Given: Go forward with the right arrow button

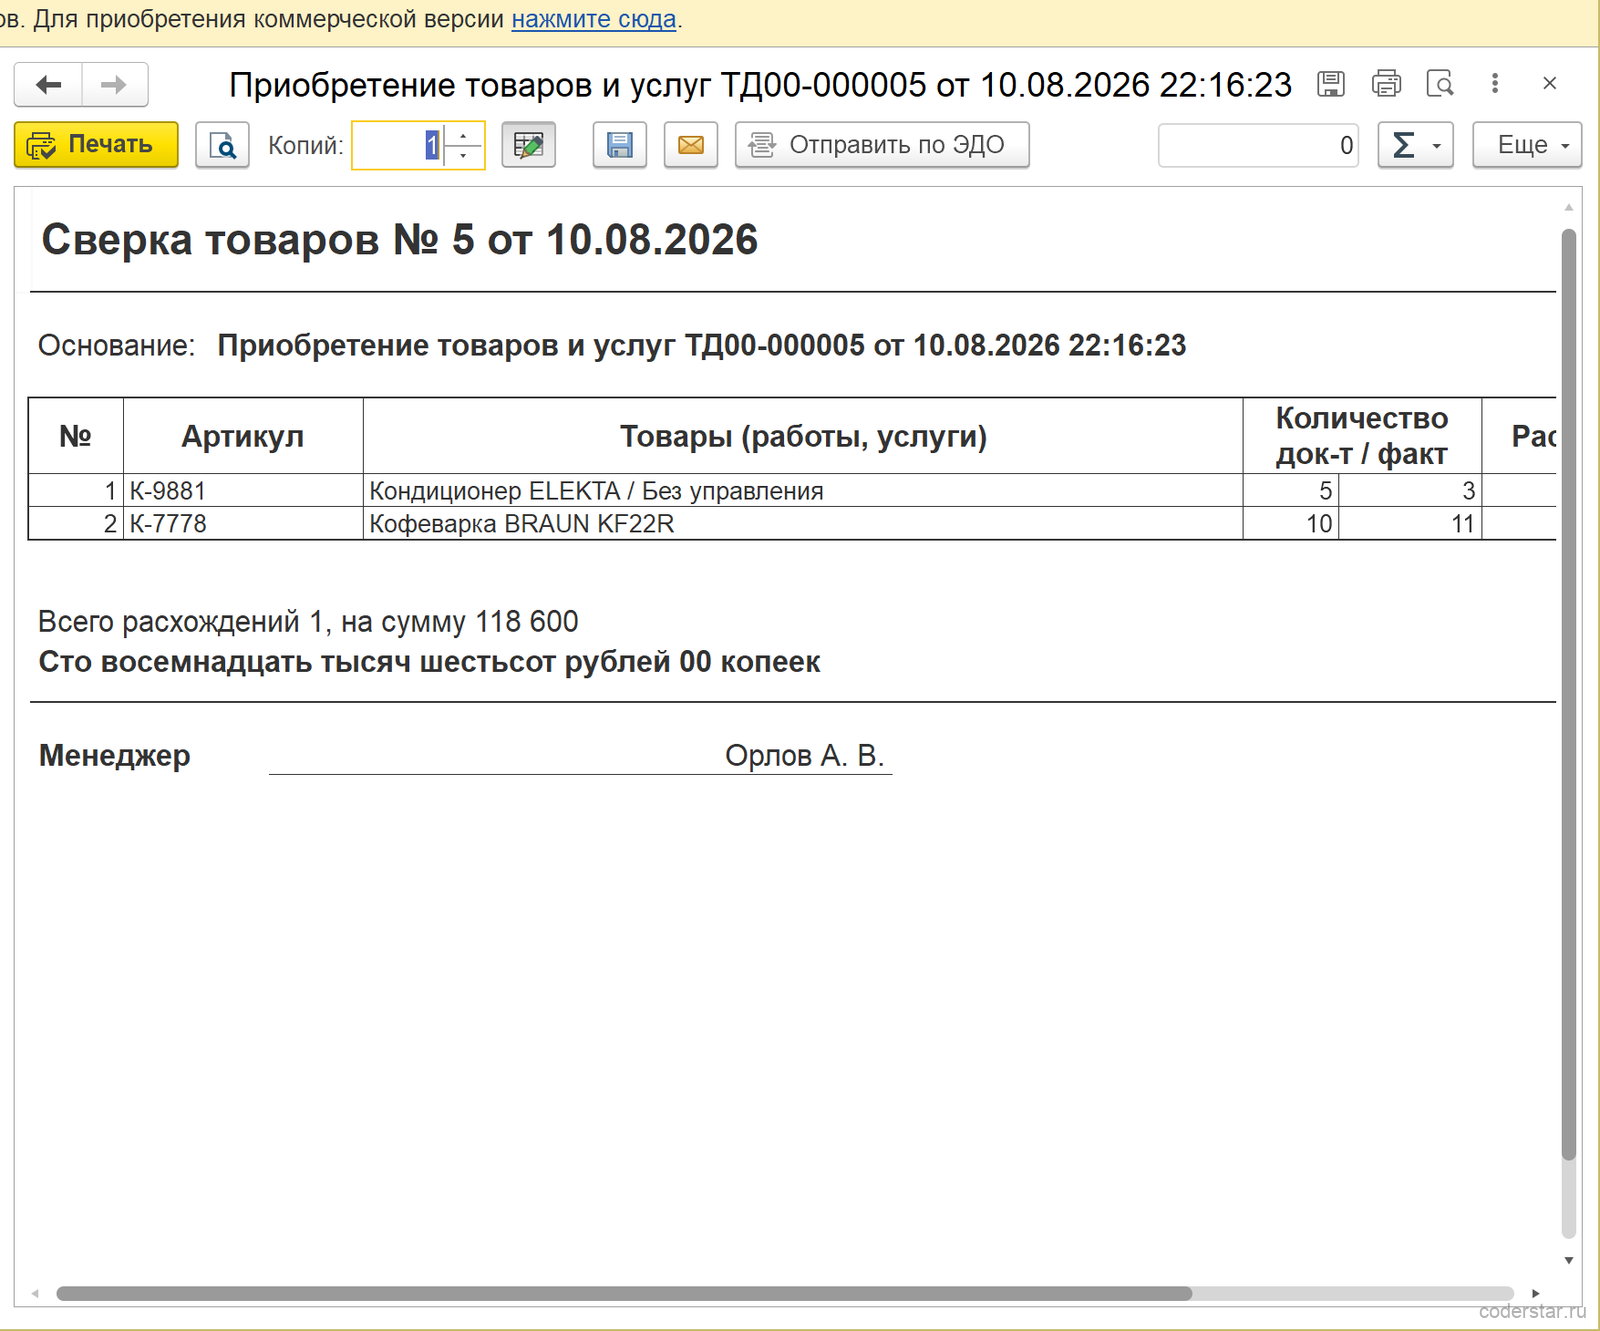Looking at the screenshot, I should pyautogui.click(x=114, y=85).
